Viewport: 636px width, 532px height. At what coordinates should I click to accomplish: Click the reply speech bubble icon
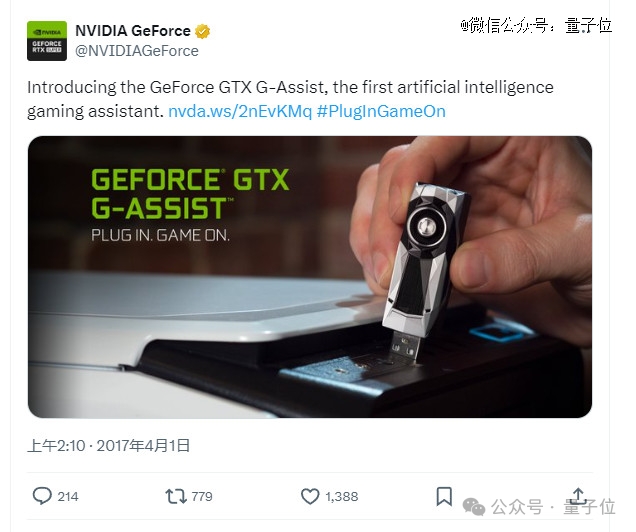point(42,496)
